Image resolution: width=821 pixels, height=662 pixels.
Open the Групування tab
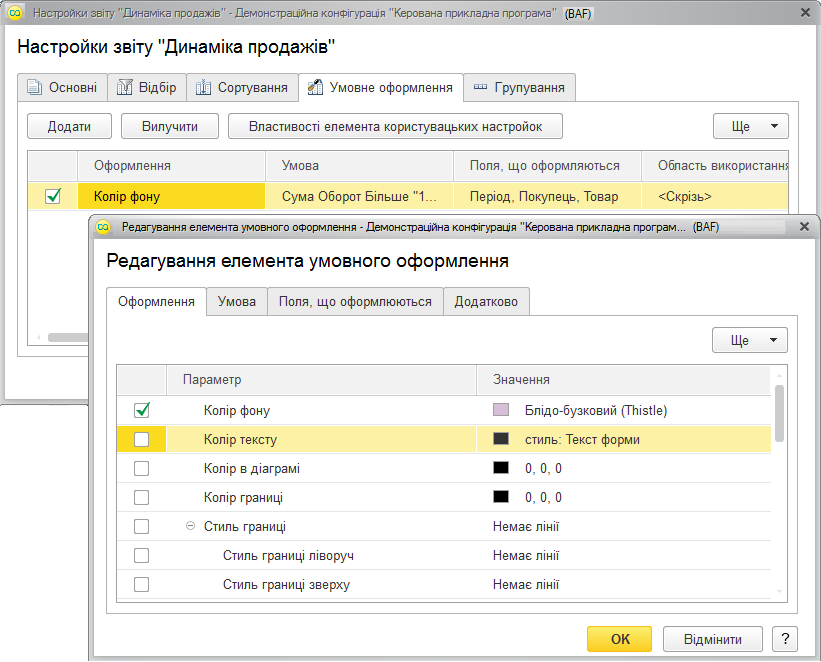tap(519, 87)
